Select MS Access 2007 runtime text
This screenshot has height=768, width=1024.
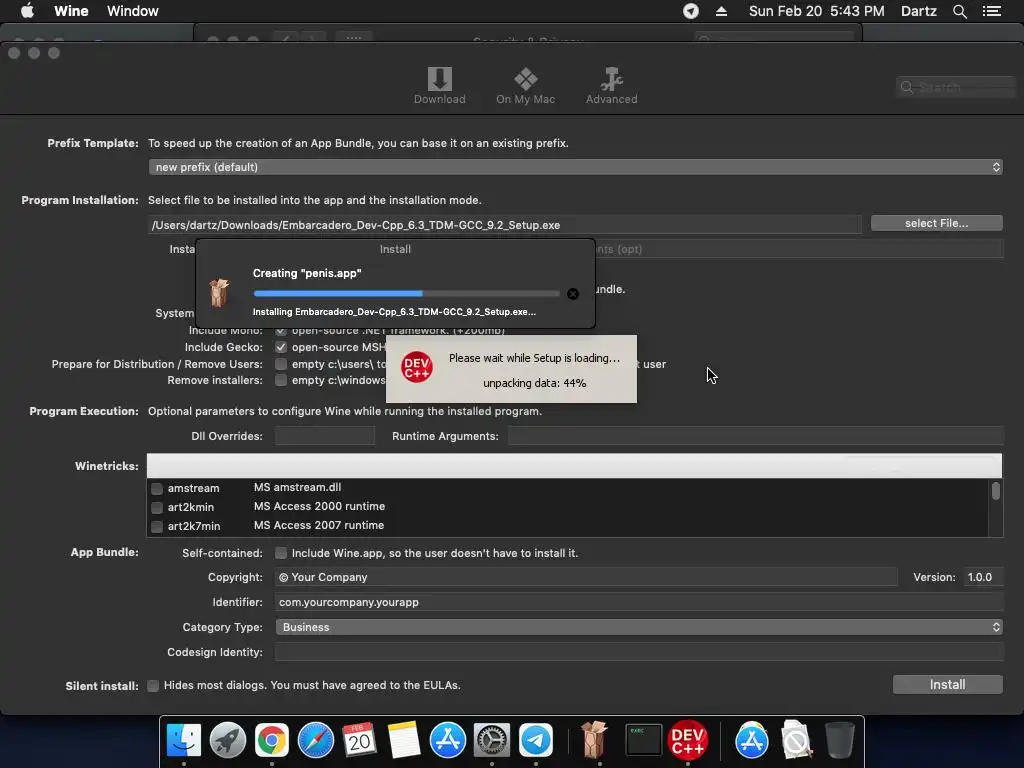pyautogui.click(x=319, y=525)
